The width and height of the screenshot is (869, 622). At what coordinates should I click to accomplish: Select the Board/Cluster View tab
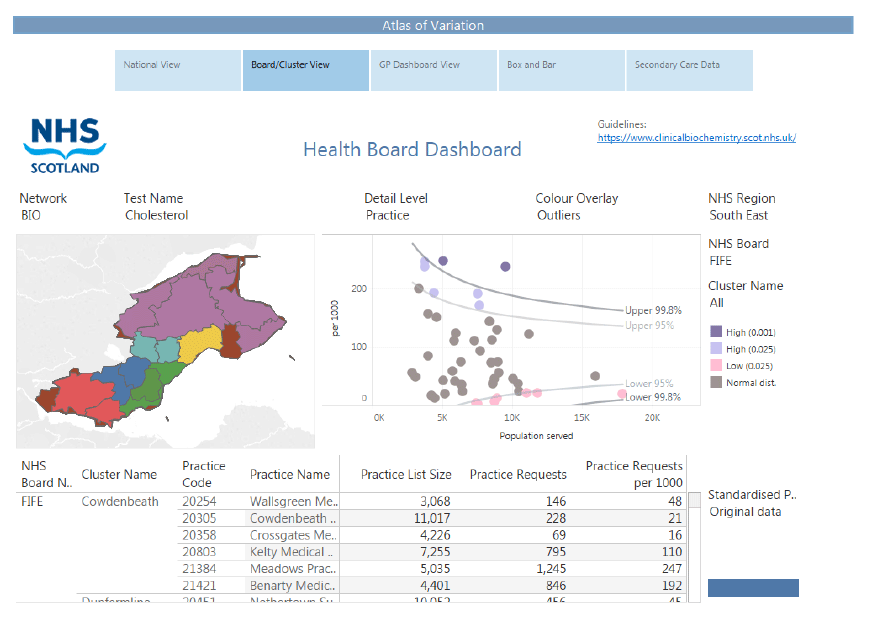[x=306, y=70]
